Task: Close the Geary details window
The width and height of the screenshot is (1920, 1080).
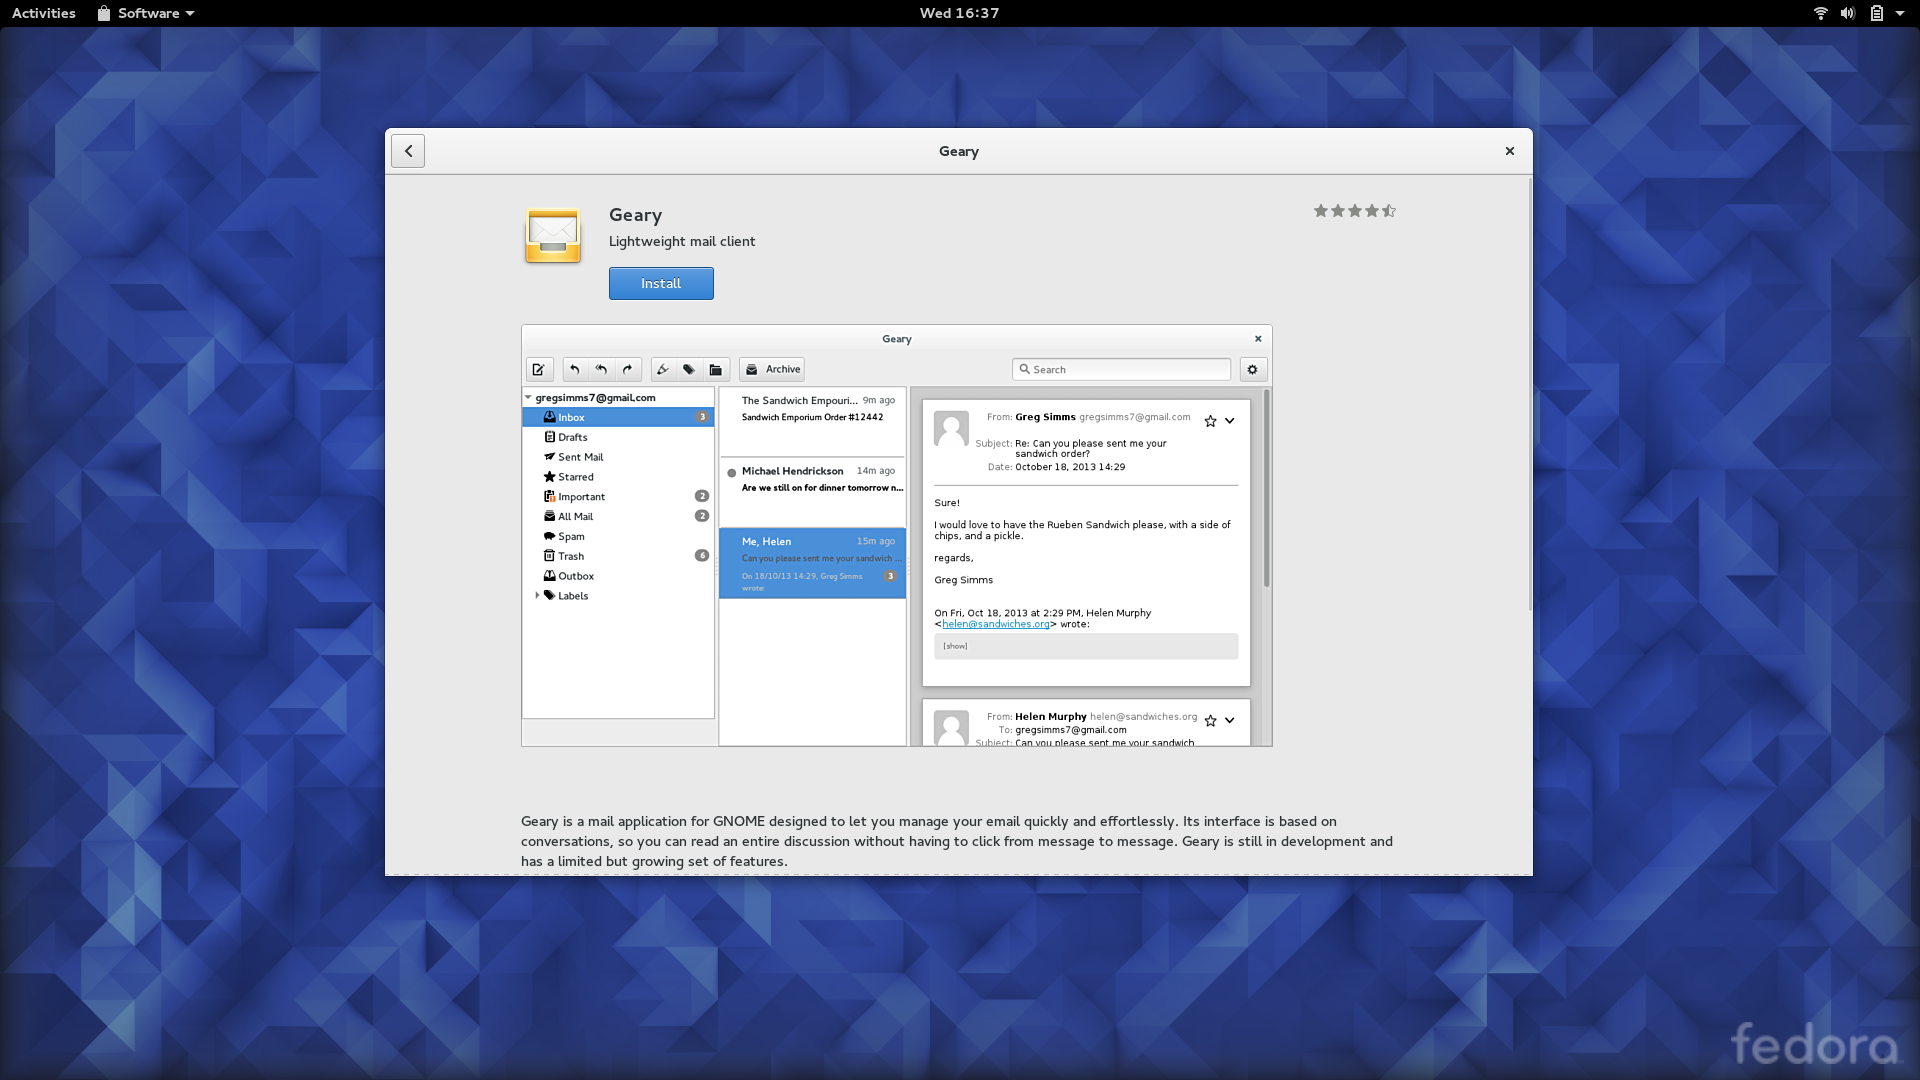Action: coord(1510,151)
